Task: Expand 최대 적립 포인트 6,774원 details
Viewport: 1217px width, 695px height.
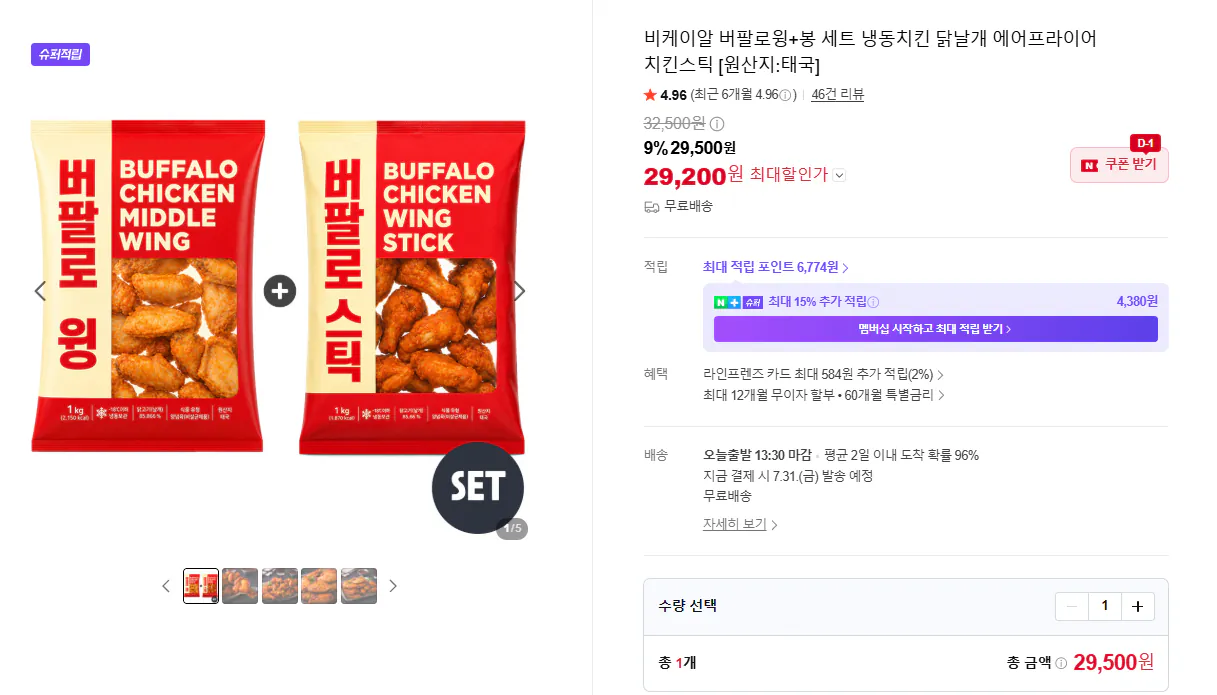Action: click(776, 267)
